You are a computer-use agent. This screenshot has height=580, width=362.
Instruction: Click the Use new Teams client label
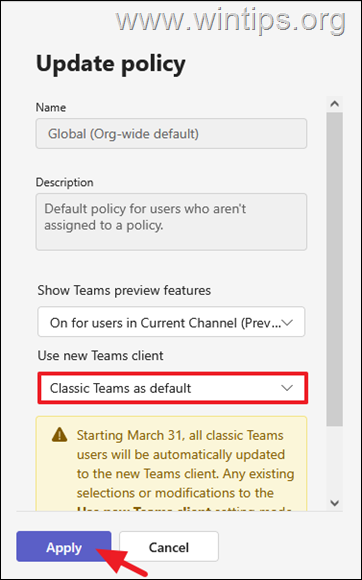pos(101,355)
